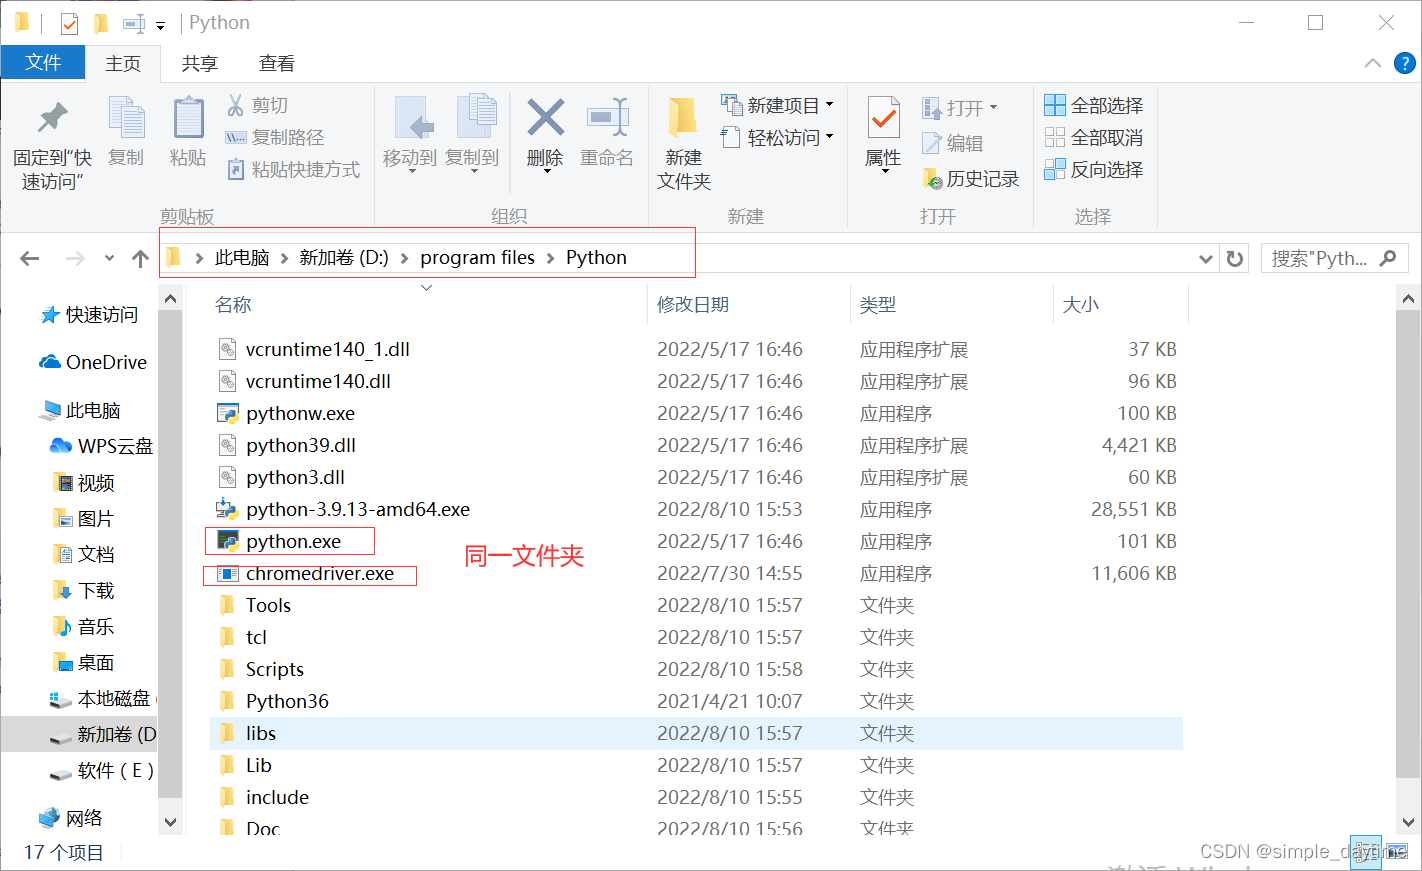Open the History (历史记录) icon
Screen dimensions: 1422x871
[x=970, y=179]
